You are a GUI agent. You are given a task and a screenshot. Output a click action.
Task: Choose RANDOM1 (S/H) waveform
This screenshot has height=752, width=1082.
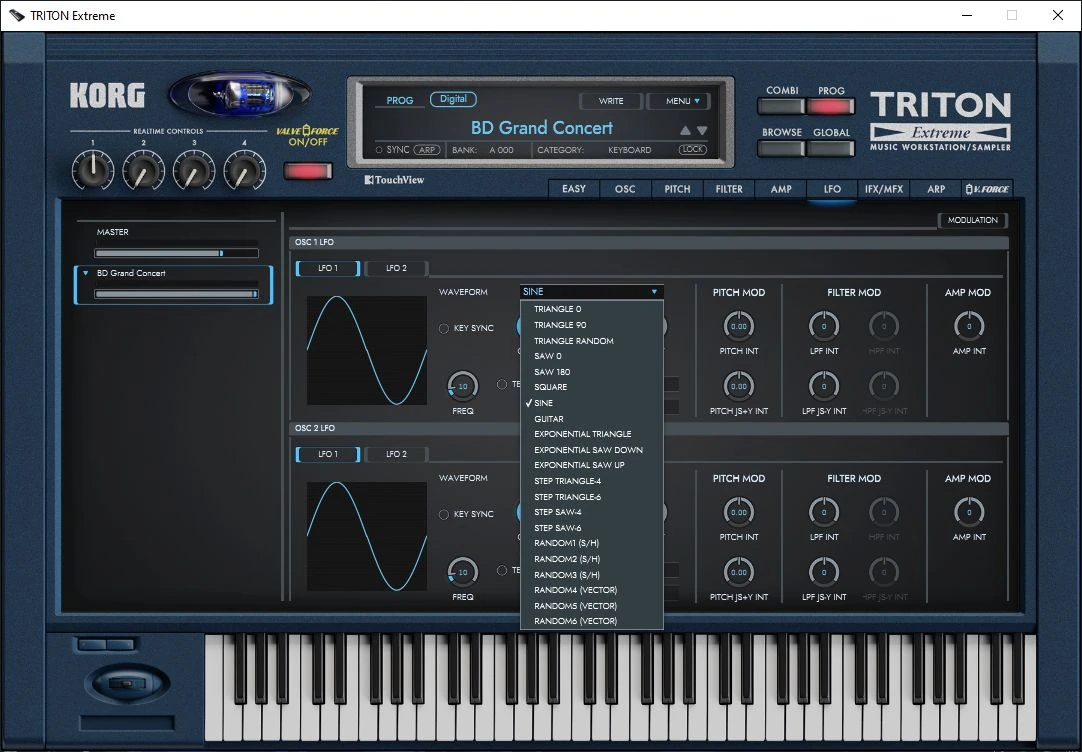pyautogui.click(x=591, y=543)
